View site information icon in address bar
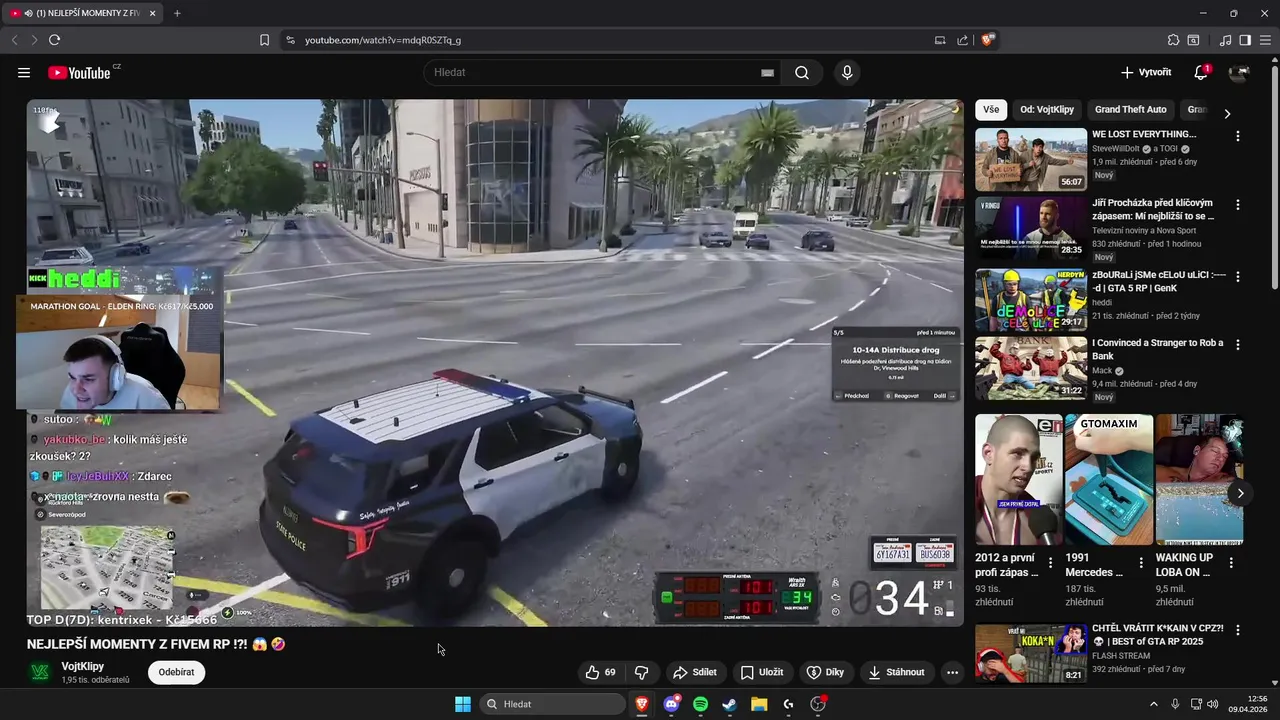Viewport: 1280px width, 720px height. (x=290, y=40)
